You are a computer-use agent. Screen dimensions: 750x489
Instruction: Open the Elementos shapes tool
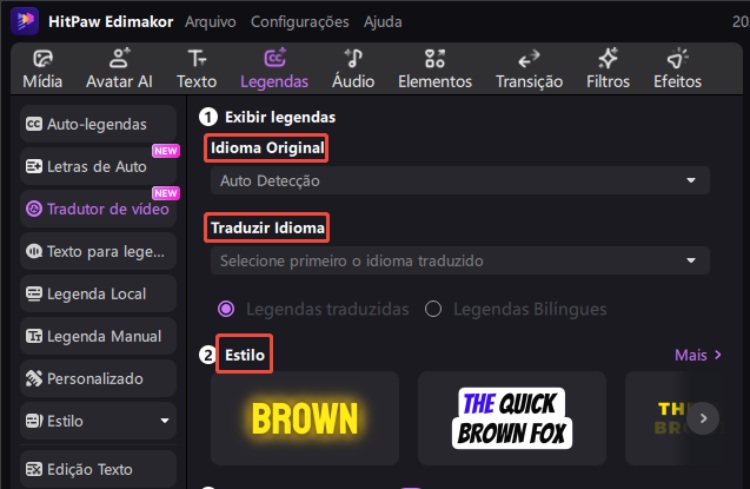435,59
